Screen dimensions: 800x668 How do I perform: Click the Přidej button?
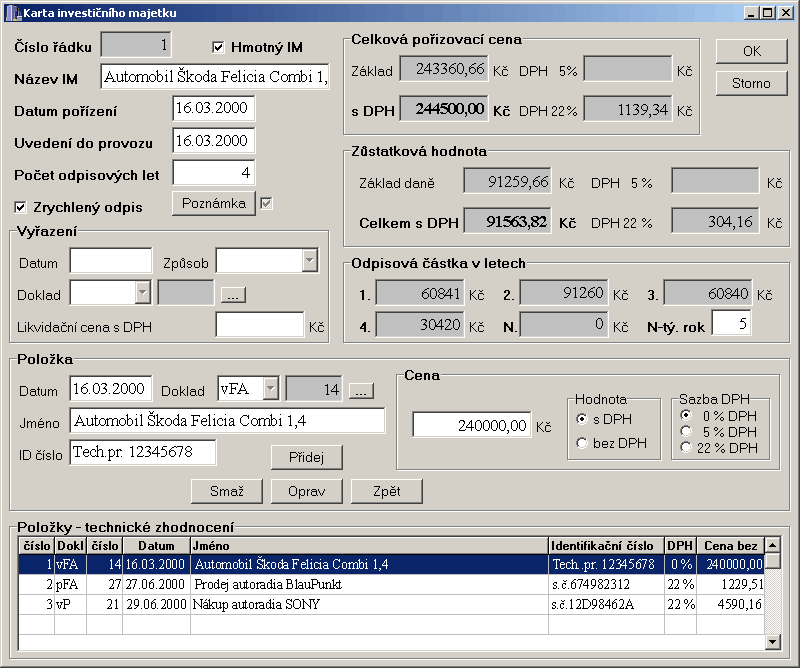307,457
